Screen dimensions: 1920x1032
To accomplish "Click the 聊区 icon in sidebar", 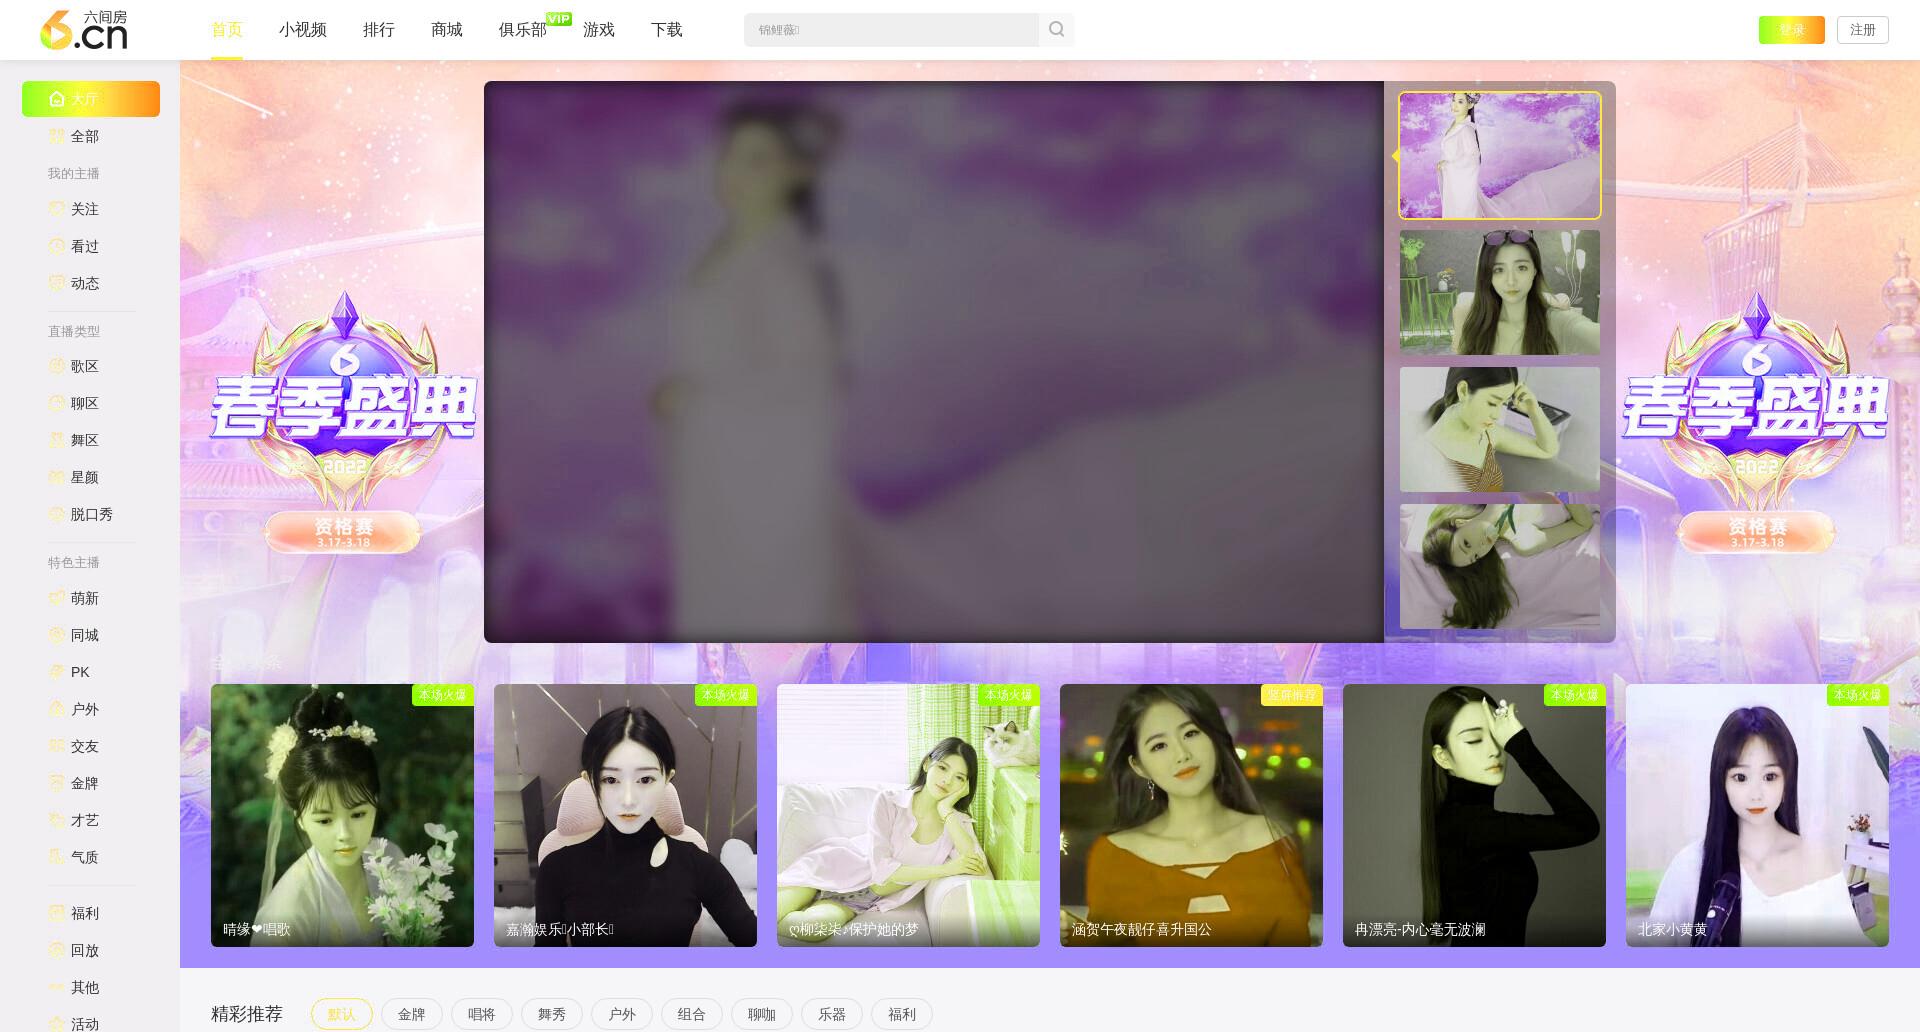I will pyautogui.click(x=57, y=403).
